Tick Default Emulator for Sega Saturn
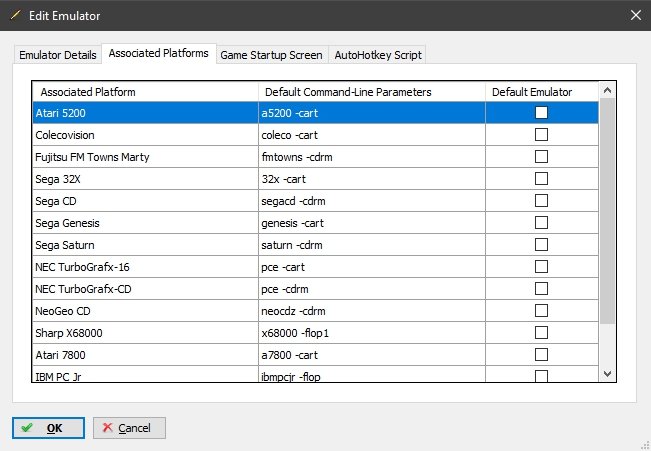Screen dimensions: 651x451 click(541, 245)
